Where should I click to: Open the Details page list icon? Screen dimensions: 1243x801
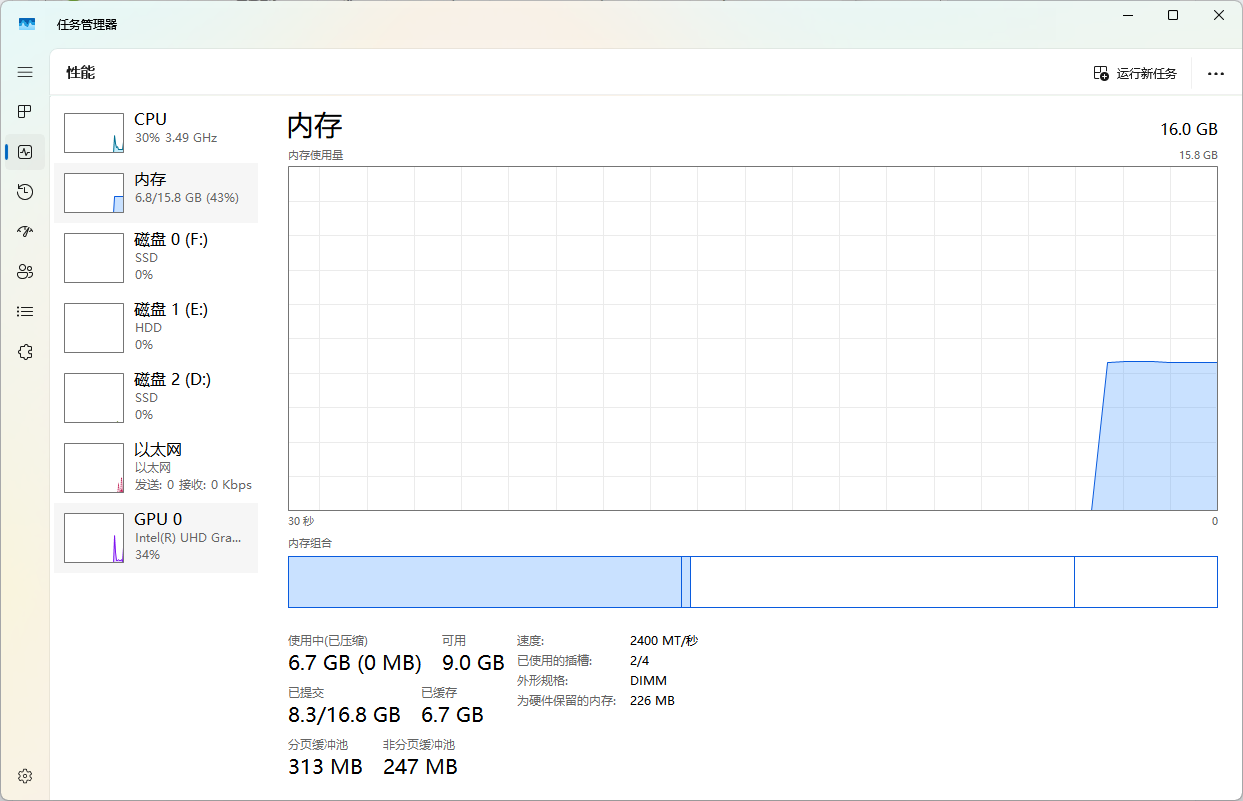tap(25, 312)
